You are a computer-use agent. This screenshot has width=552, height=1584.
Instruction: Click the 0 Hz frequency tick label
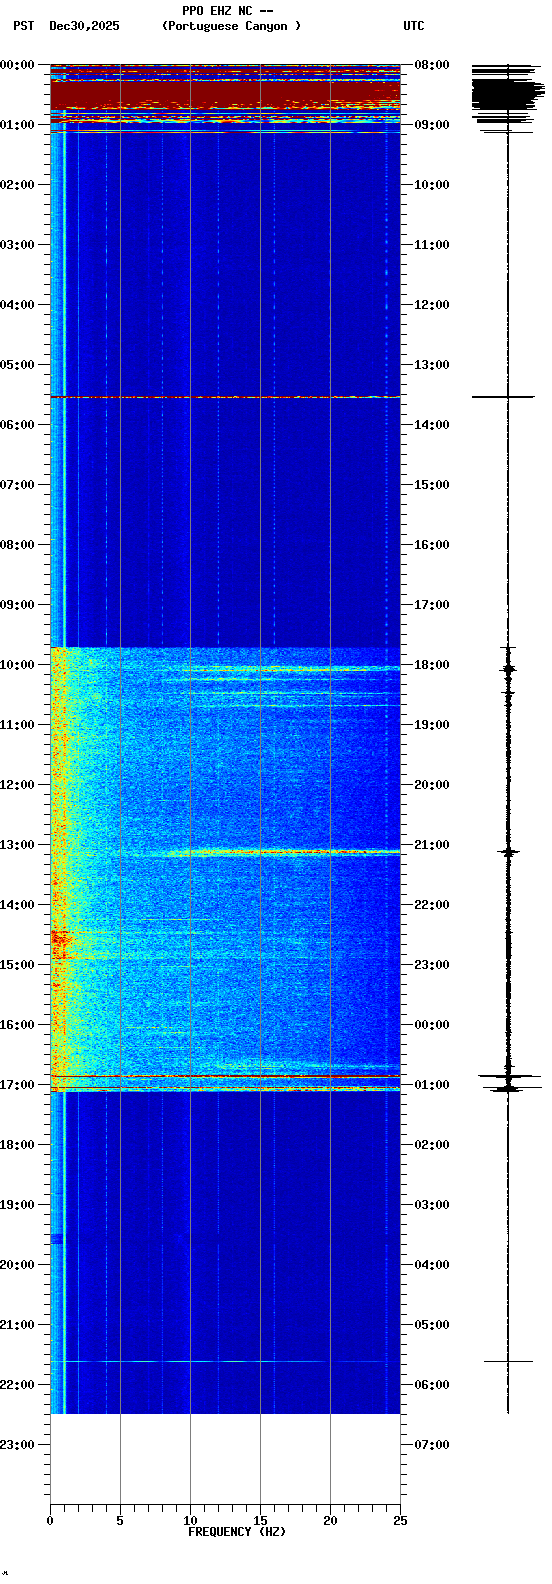(50, 1521)
